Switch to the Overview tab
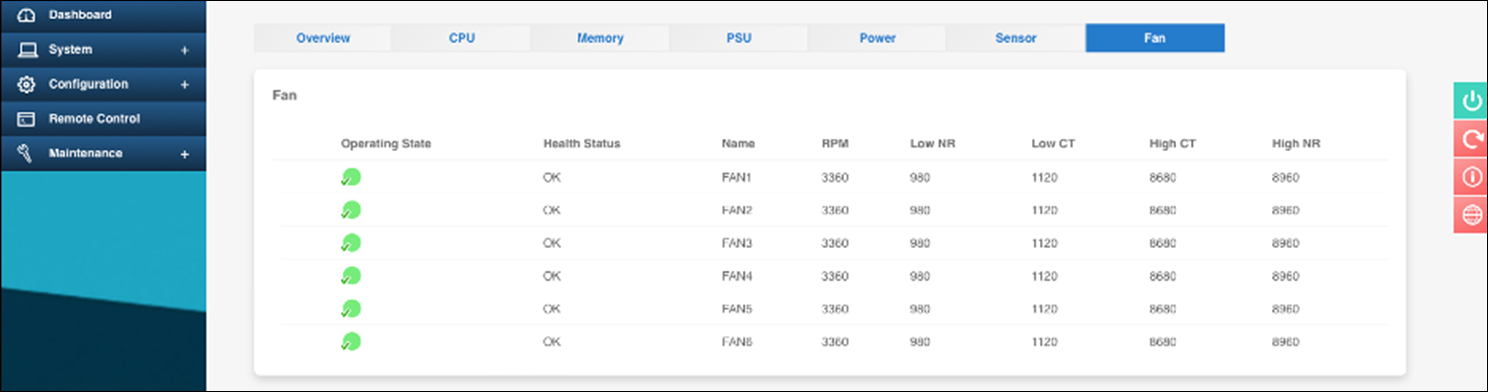The height and width of the screenshot is (392, 1488). [x=323, y=38]
